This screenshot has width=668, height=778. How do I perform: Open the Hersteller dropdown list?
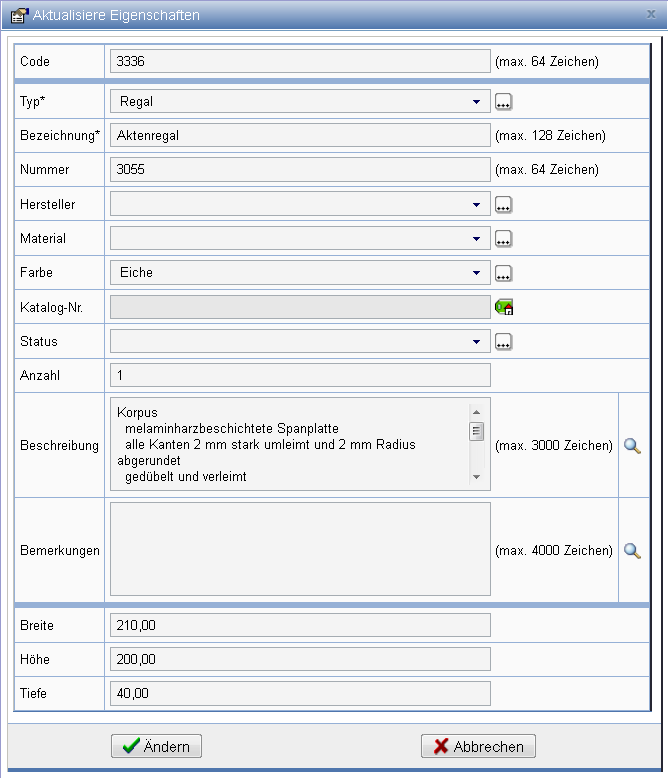coord(476,204)
